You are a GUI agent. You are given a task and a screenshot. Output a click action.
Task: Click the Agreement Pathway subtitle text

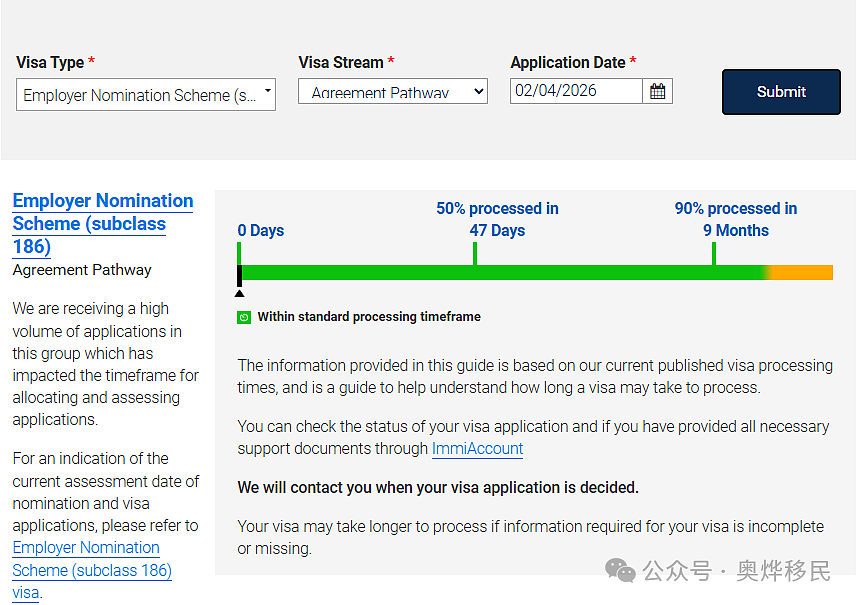pyautogui.click(x=82, y=270)
